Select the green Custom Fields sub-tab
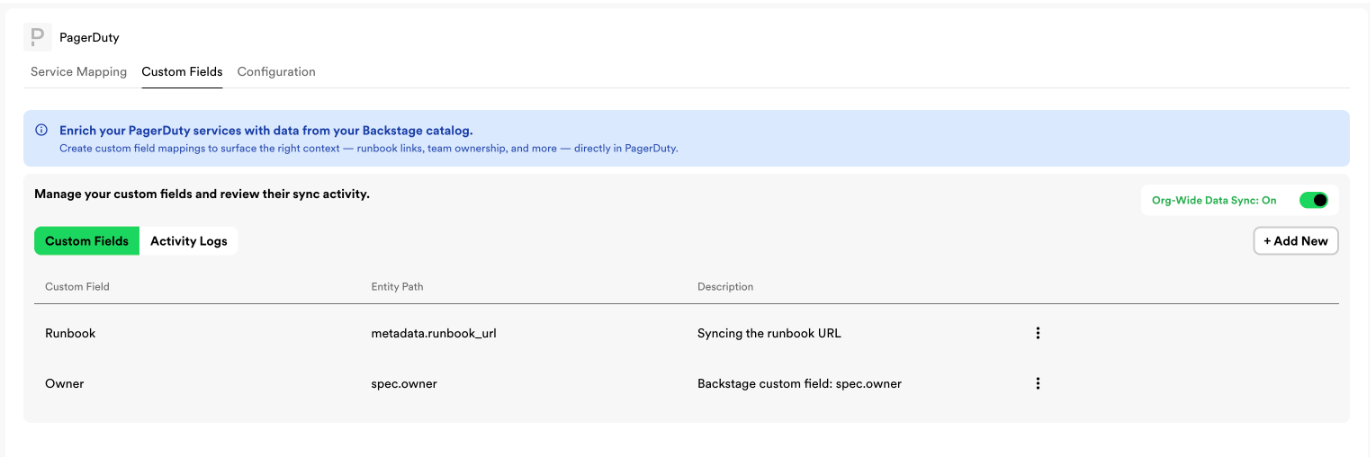 (x=87, y=241)
